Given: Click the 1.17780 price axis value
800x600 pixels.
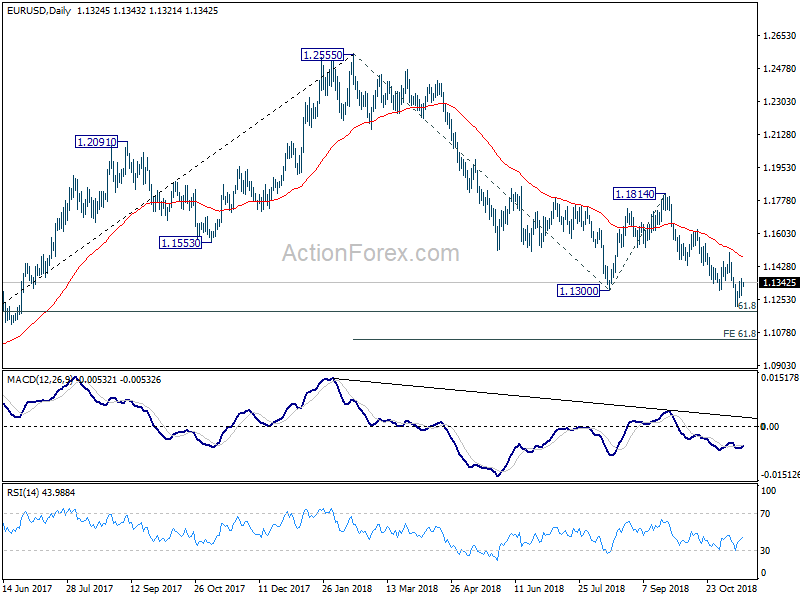Looking at the screenshot, I should pos(779,201).
